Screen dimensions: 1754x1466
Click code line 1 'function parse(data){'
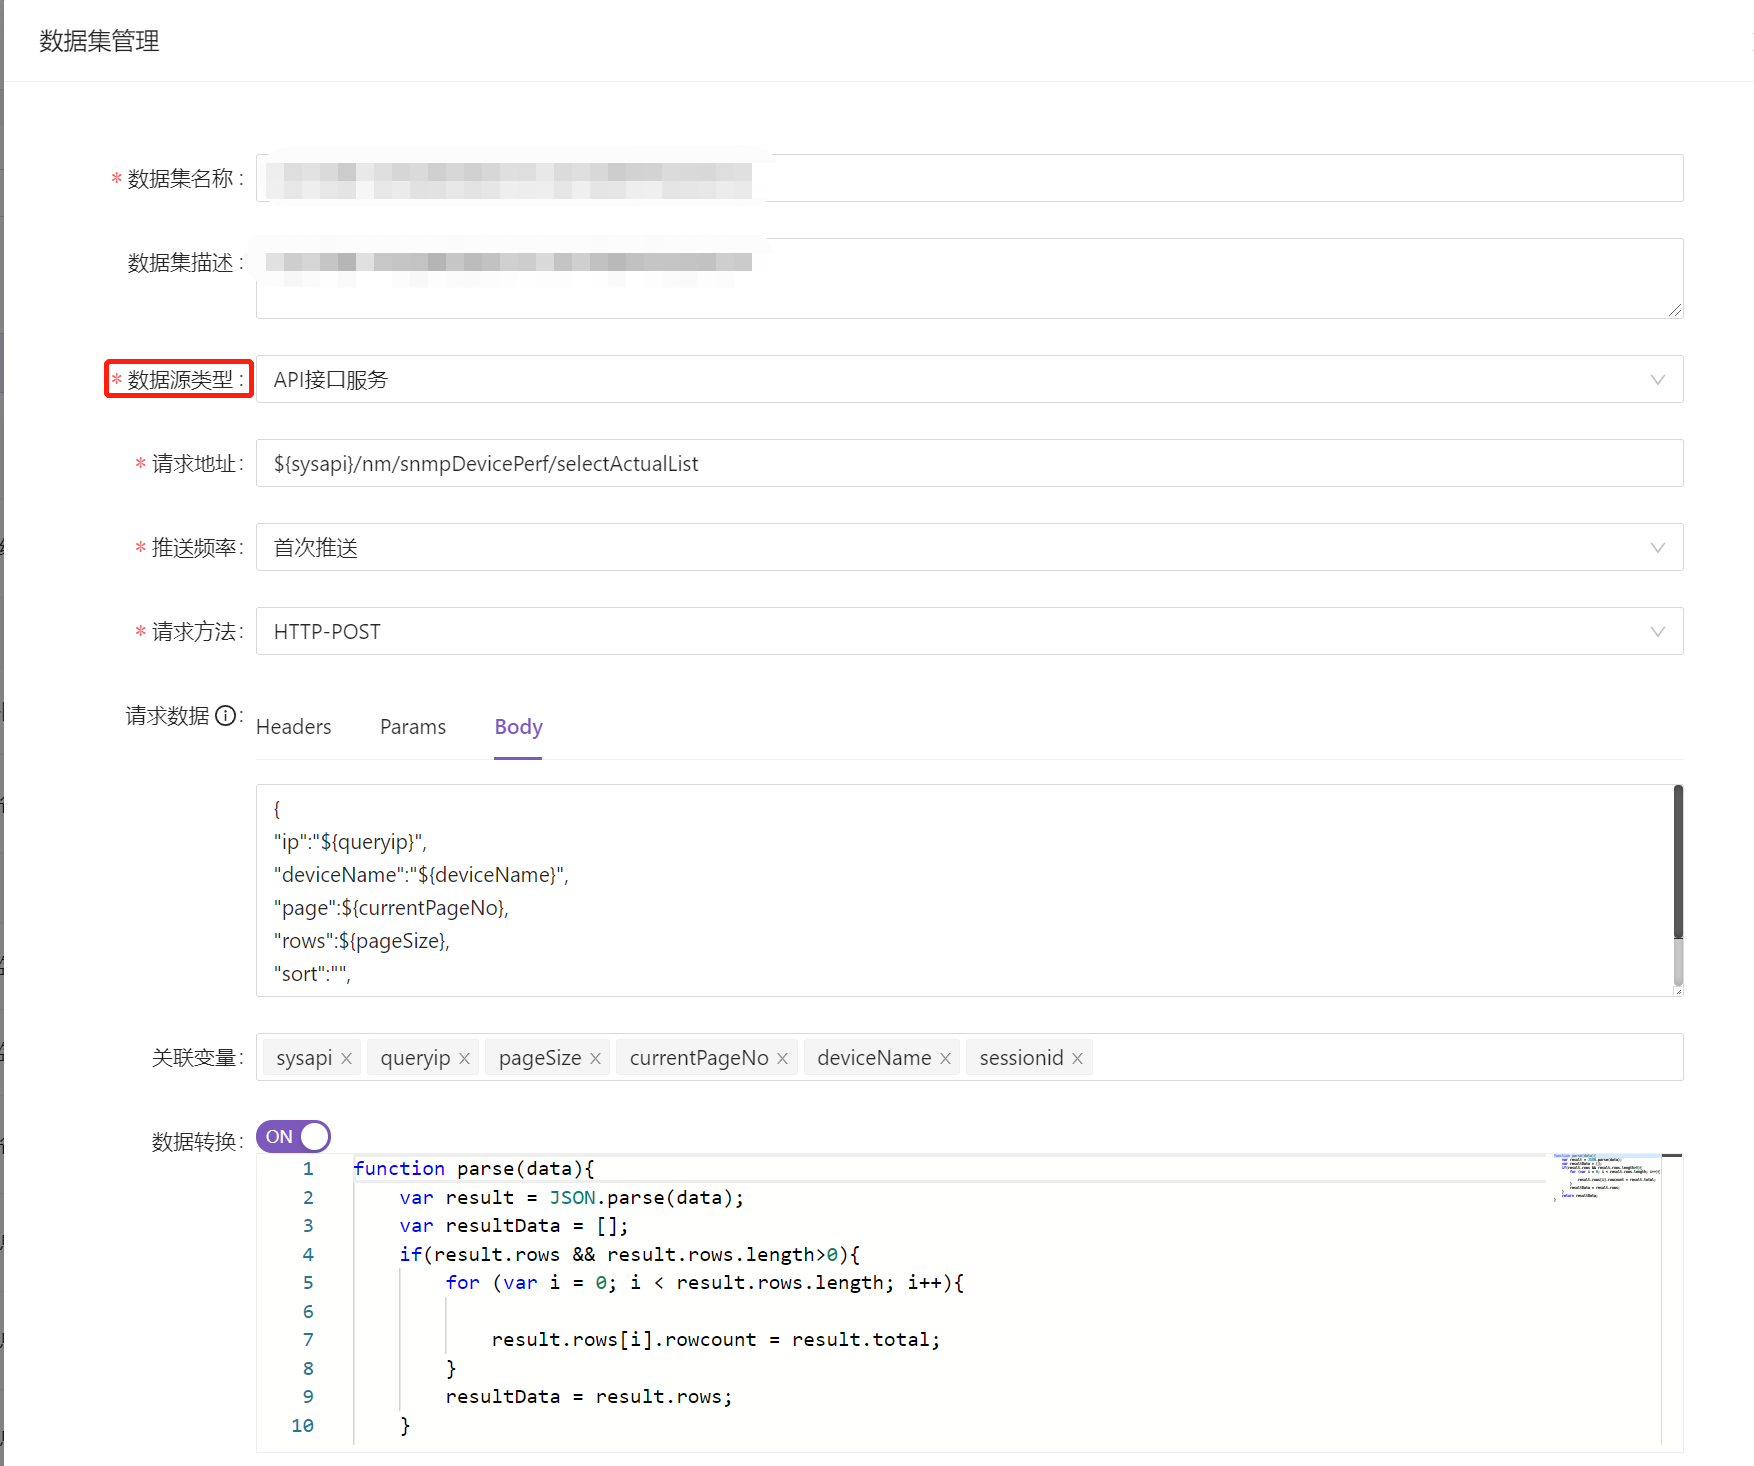pyautogui.click(x=474, y=1168)
